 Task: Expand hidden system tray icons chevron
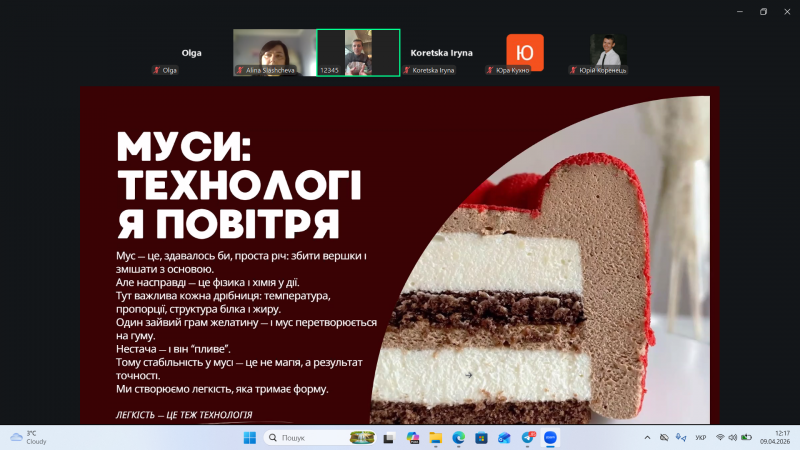[x=645, y=438]
